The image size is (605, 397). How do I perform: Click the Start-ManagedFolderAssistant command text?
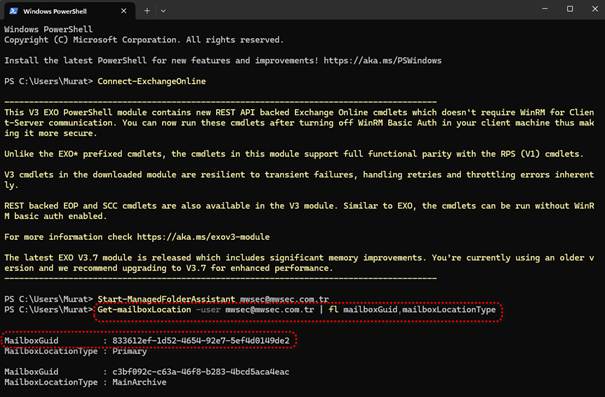coord(166,299)
